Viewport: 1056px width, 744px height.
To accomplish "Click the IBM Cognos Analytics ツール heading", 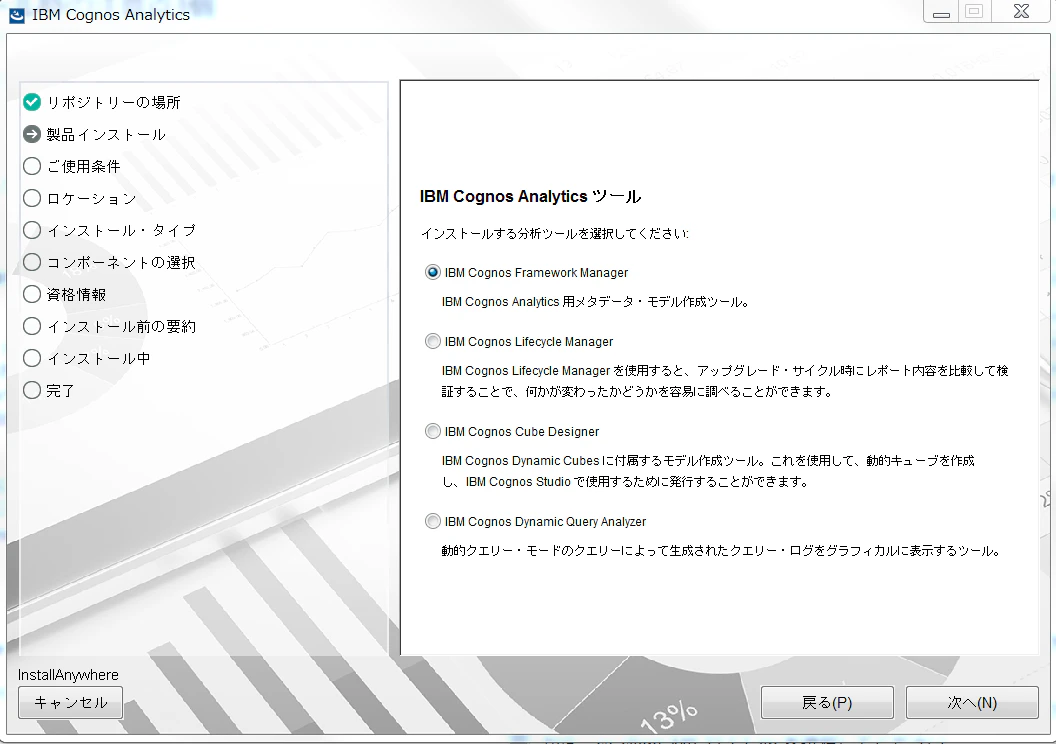I will [531, 197].
